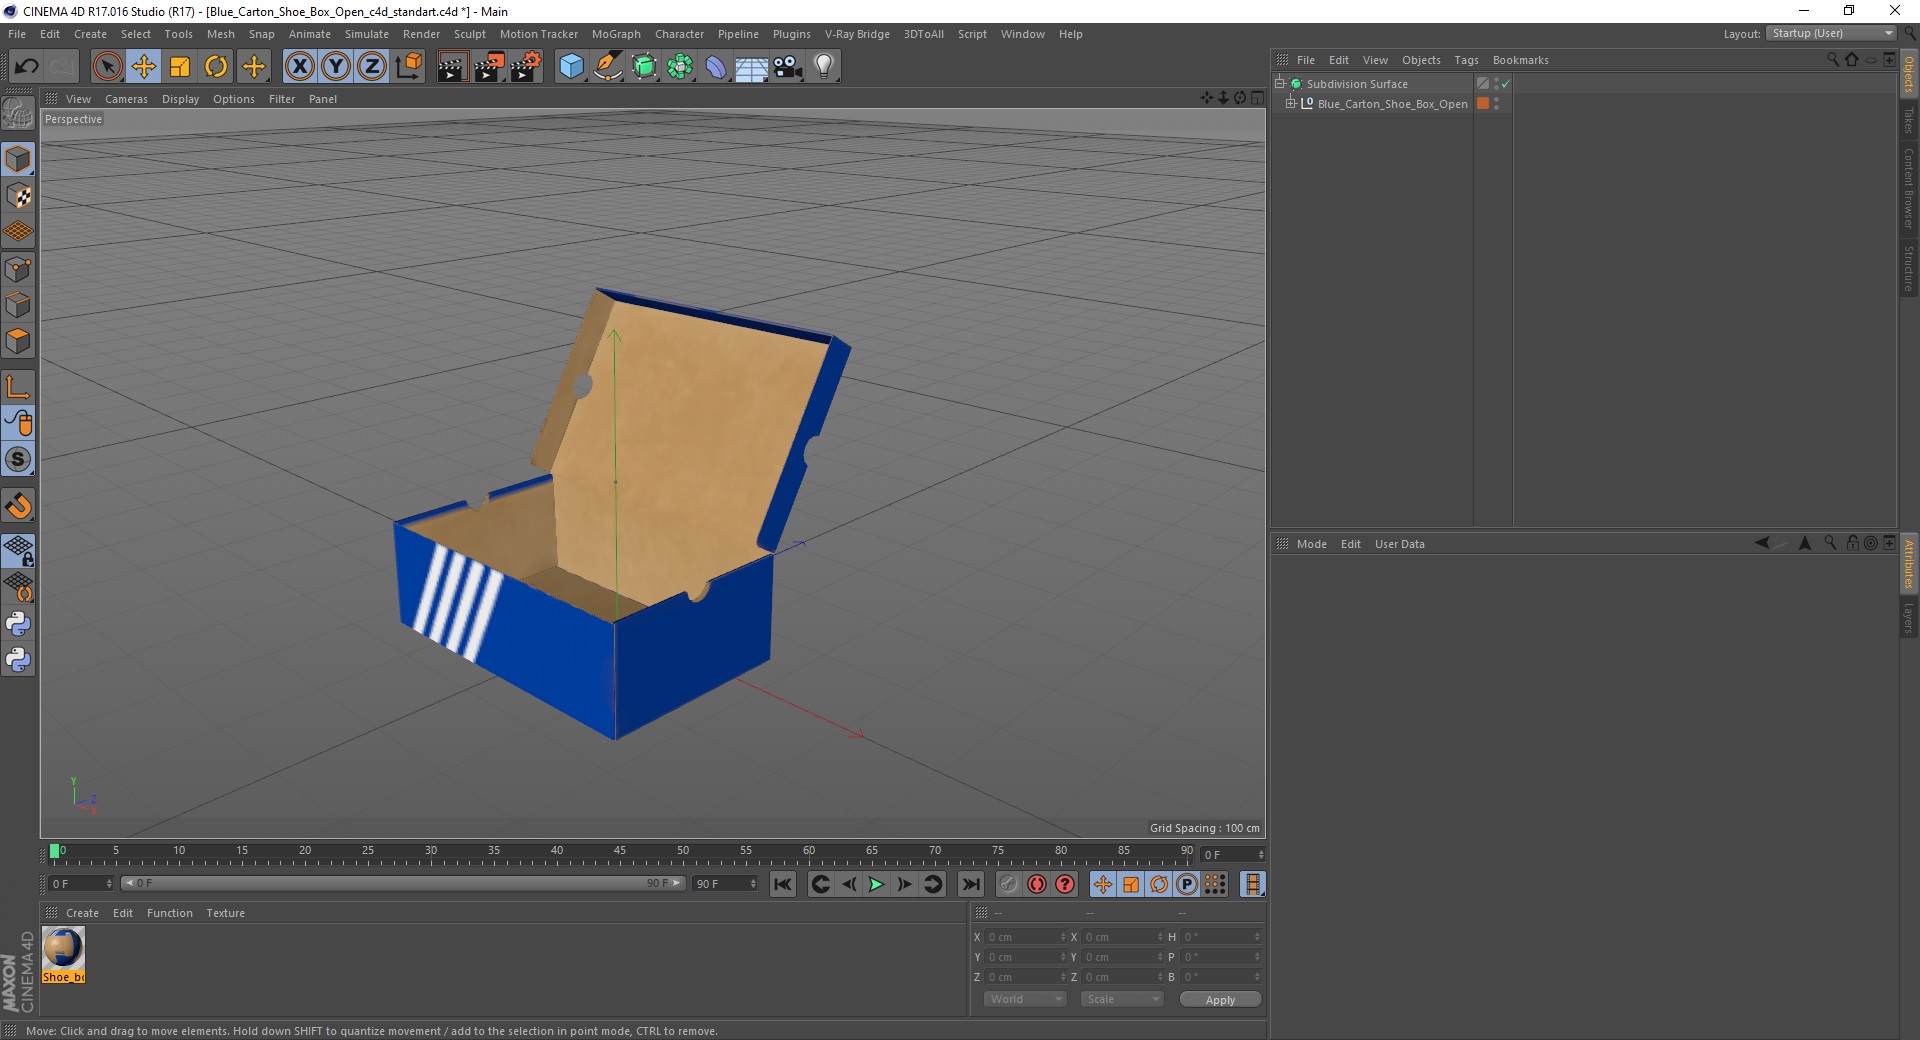Click timeline preview range slider bar
The image size is (1920, 1040).
pyautogui.click(x=402, y=883)
